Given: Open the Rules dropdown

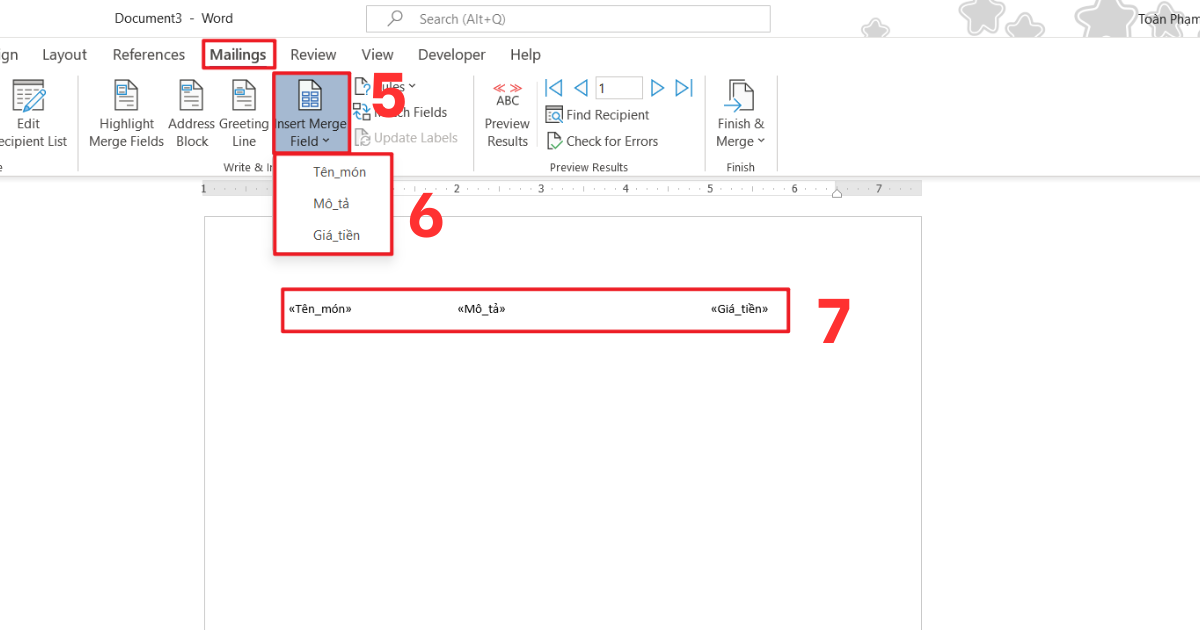Looking at the screenshot, I should point(385,86).
